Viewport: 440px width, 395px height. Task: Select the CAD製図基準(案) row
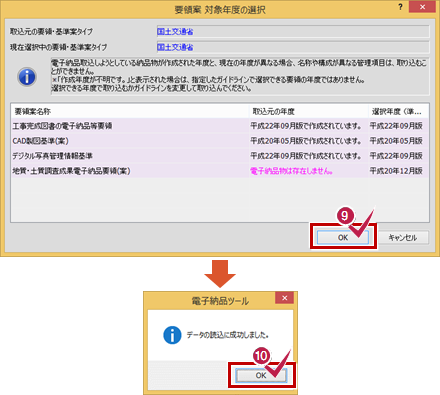220,141
